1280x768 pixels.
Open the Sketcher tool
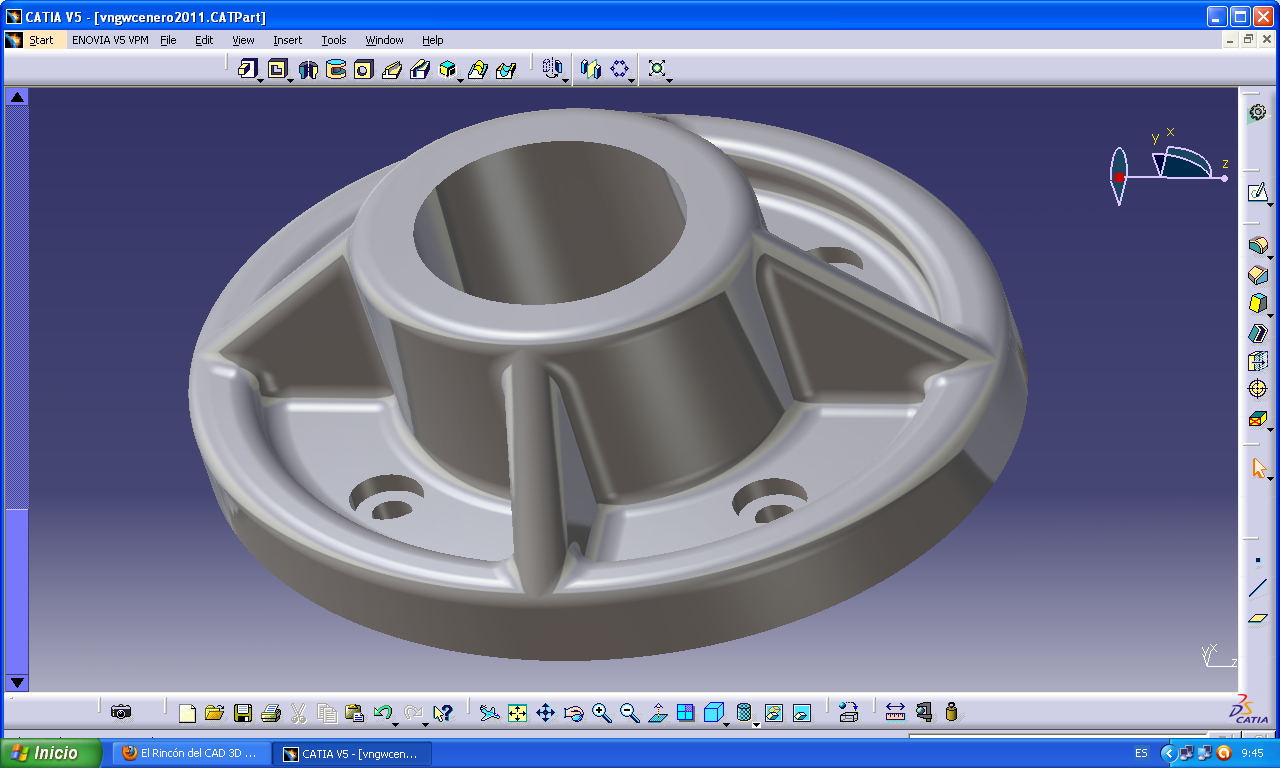click(x=1257, y=192)
